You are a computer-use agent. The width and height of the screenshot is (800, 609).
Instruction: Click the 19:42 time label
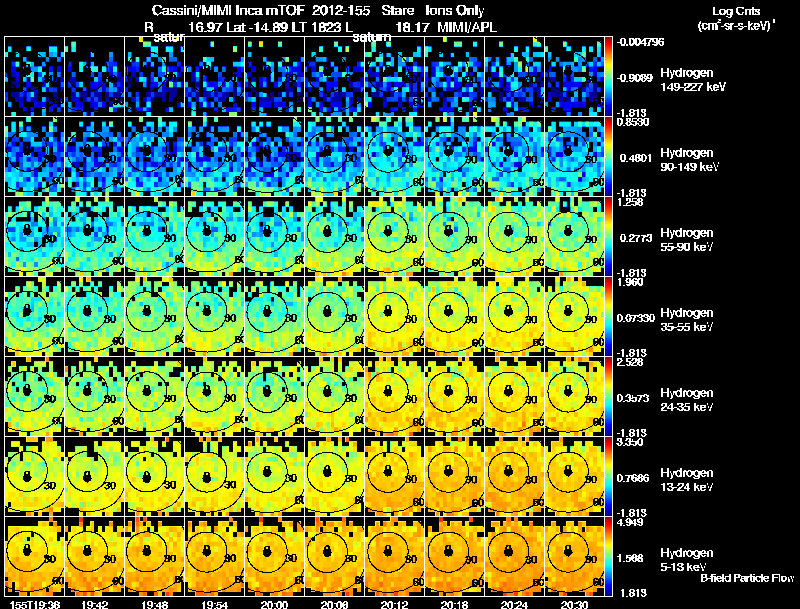point(94,604)
